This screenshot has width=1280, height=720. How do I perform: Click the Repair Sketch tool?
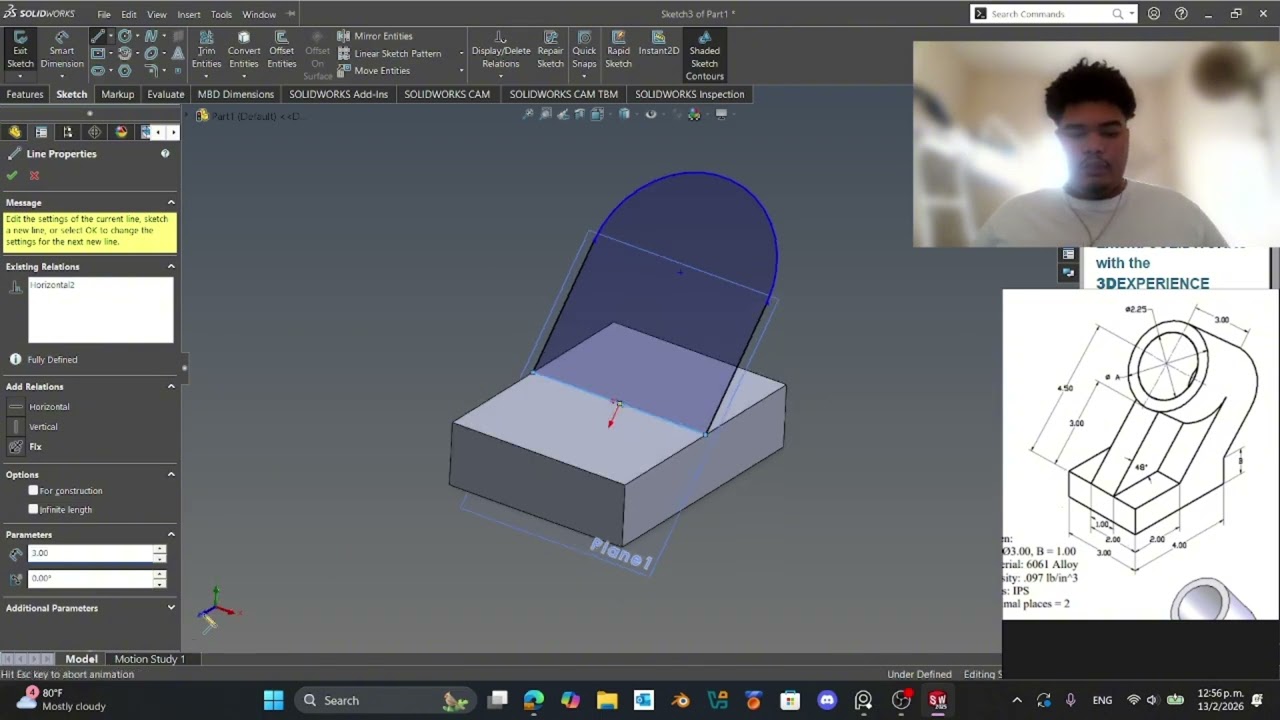550,50
